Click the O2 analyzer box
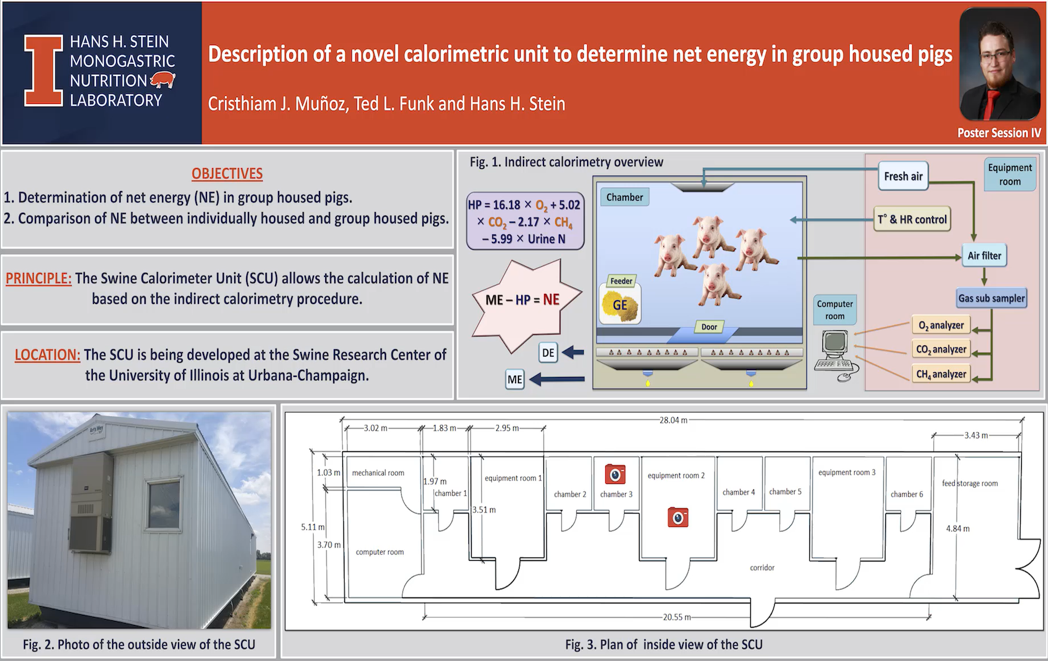This screenshot has height=661, width=1048. tap(941, 325)
